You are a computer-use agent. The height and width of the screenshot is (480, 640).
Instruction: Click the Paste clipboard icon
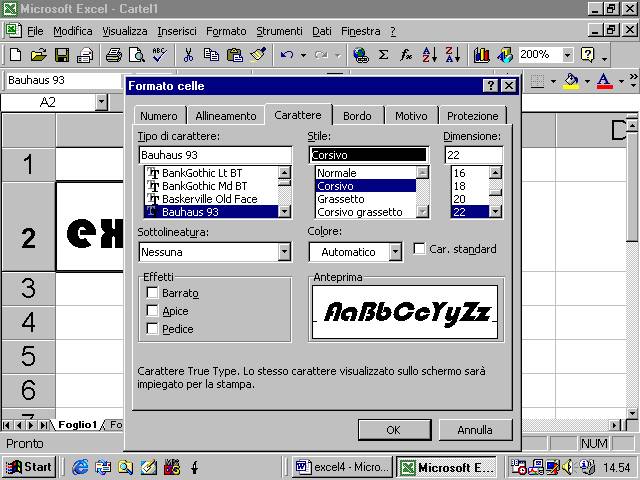point(235,55)
